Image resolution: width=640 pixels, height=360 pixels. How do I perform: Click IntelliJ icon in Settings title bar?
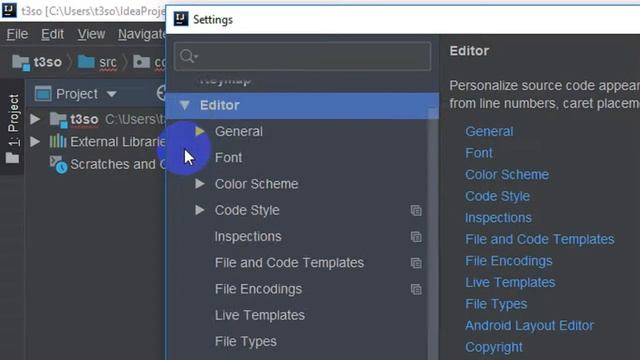[181, 19]
